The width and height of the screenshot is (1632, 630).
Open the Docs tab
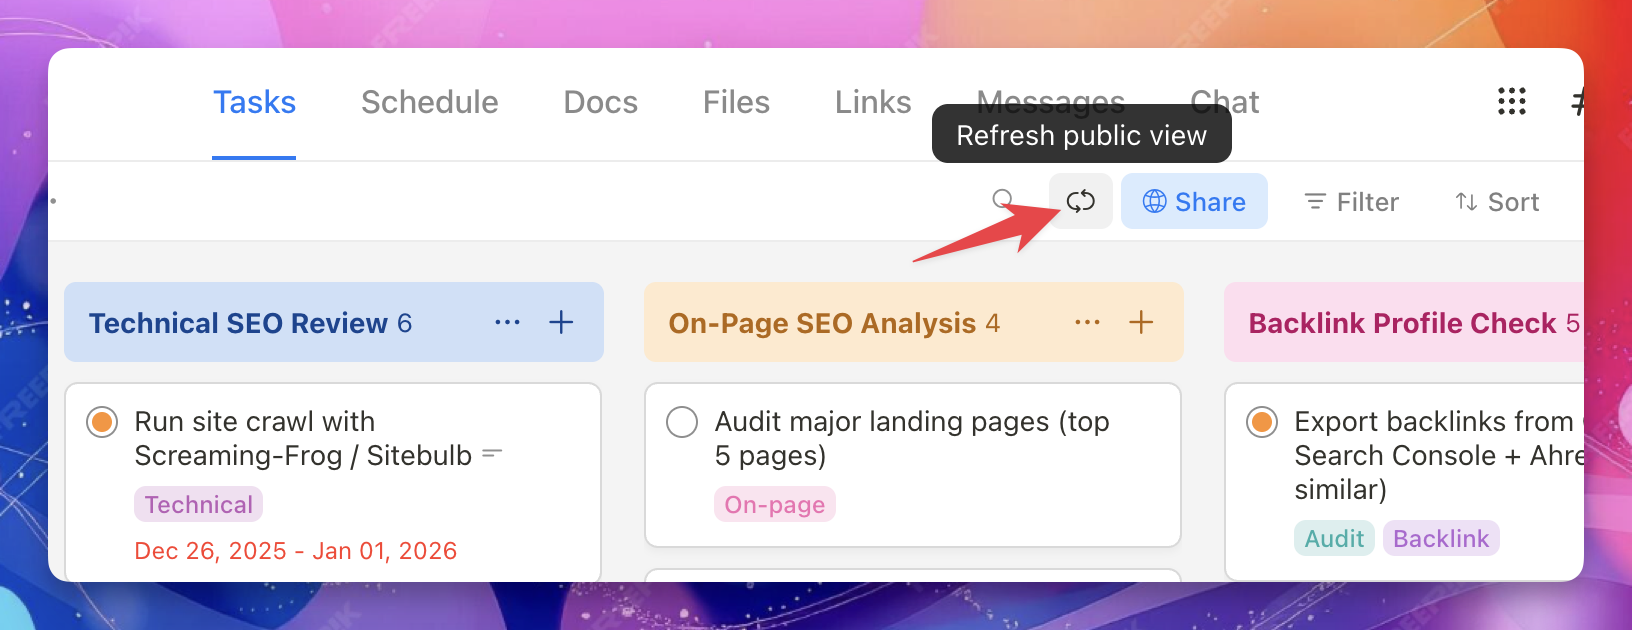[x=600, y=102]
